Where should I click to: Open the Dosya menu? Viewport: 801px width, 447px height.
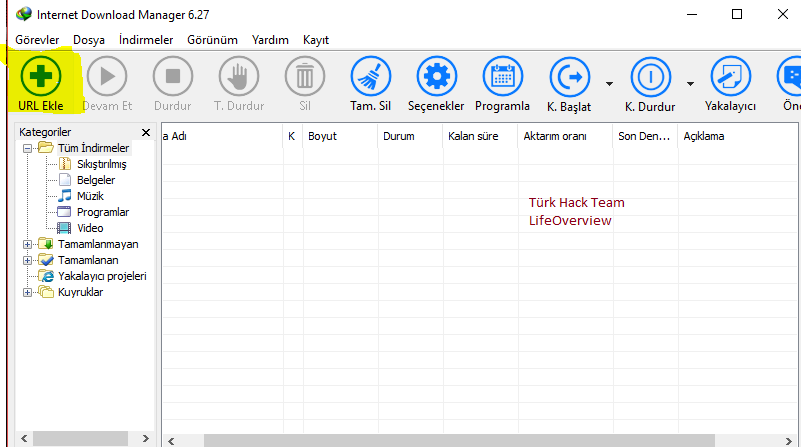click(89, 40)
